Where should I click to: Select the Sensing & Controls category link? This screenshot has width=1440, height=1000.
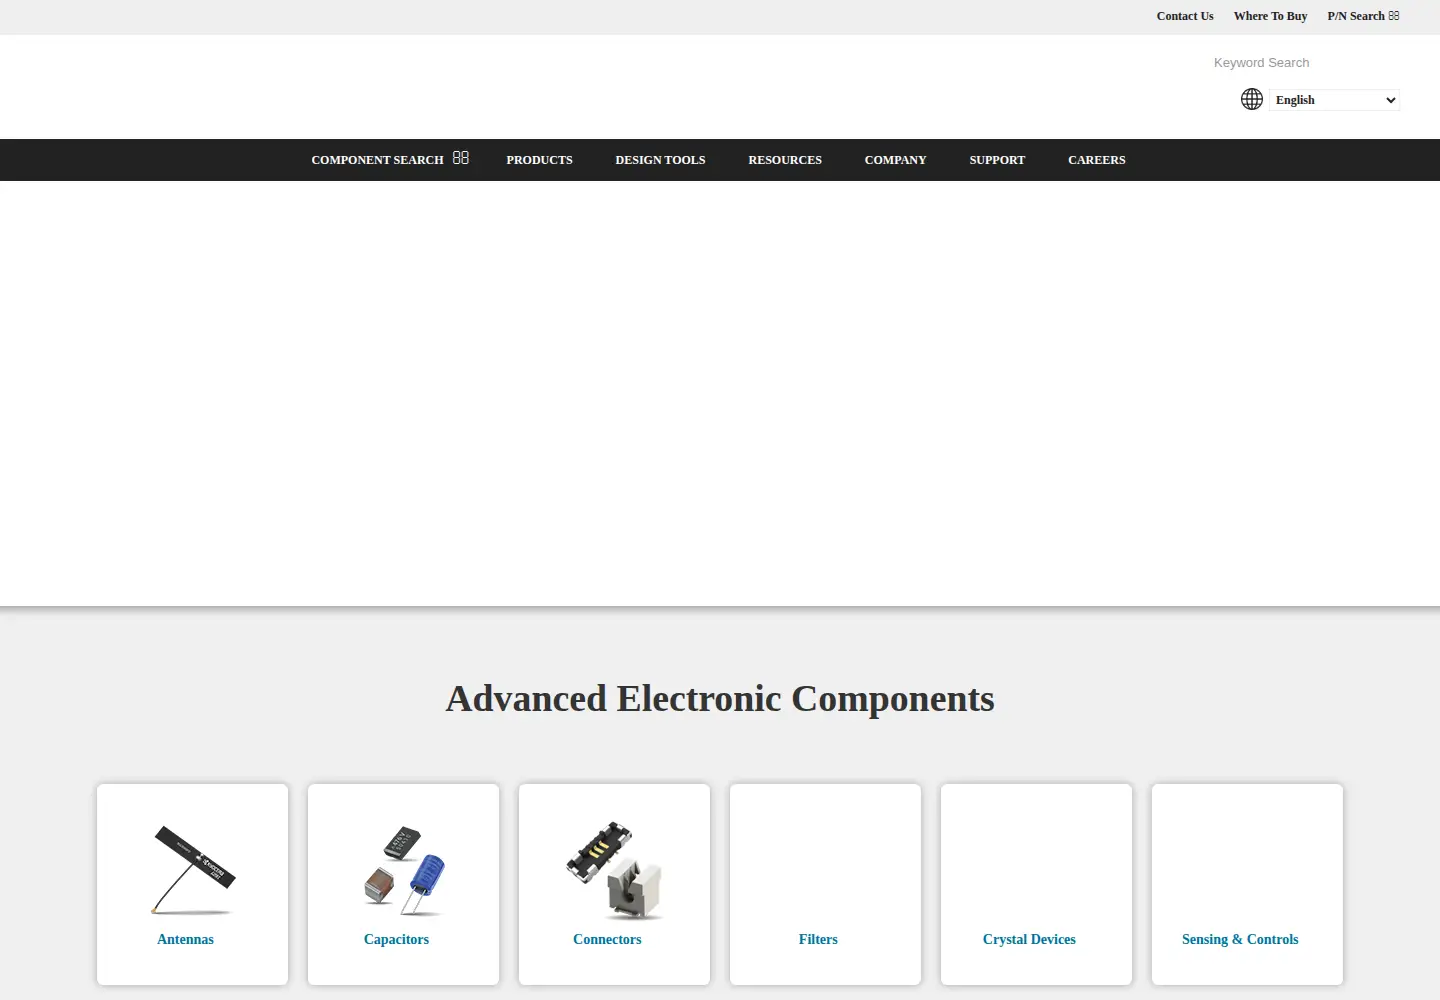[1240, 939]
